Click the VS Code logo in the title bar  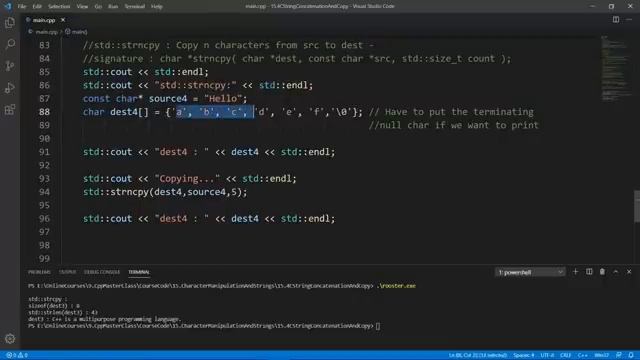click(8, 6)
